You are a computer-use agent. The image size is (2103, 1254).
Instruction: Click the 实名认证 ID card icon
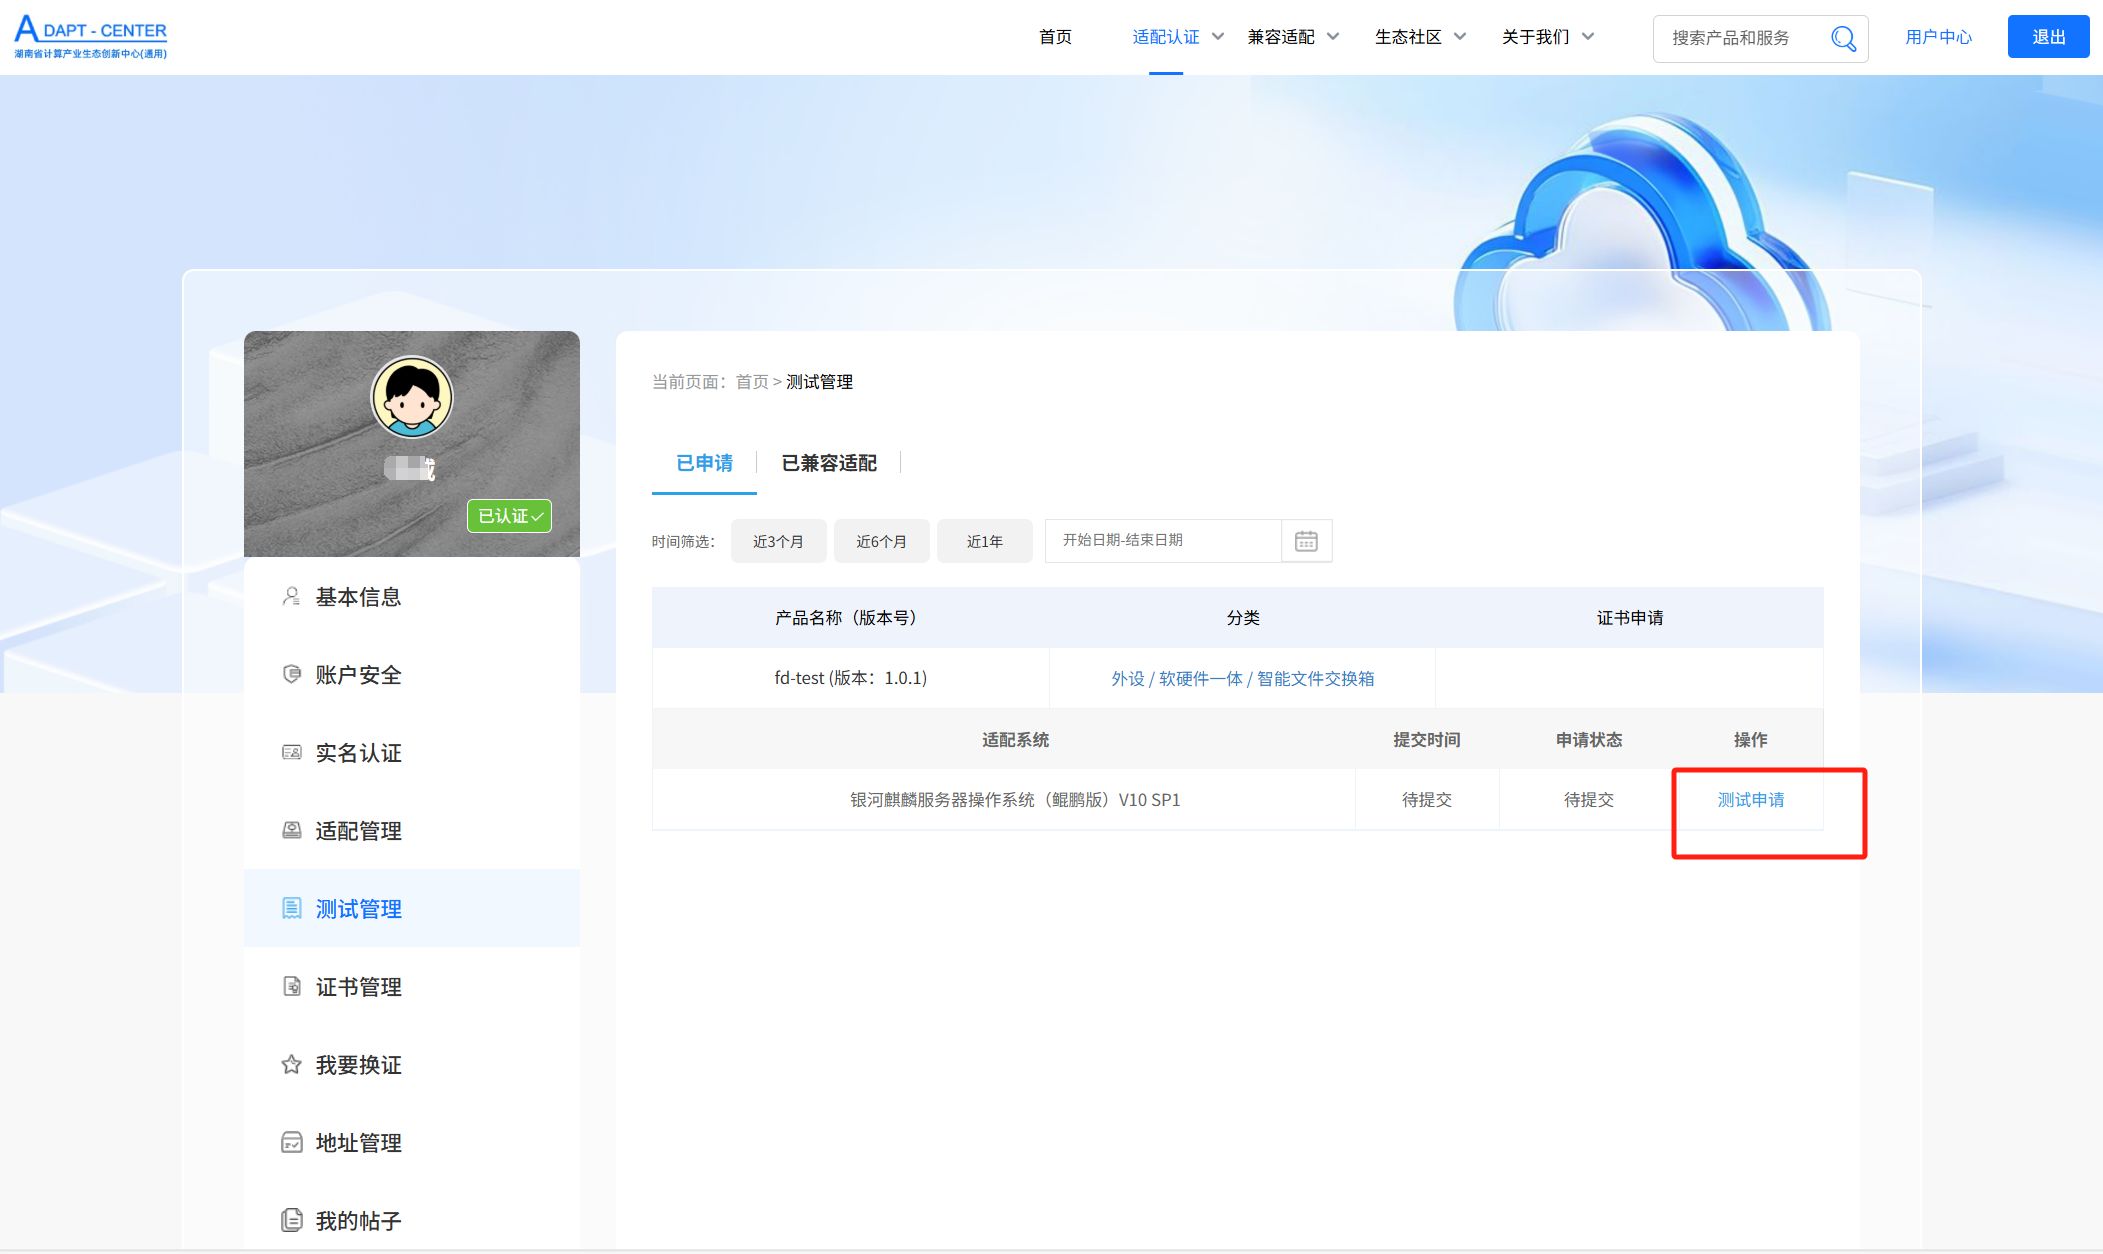(x=291, y=753)
